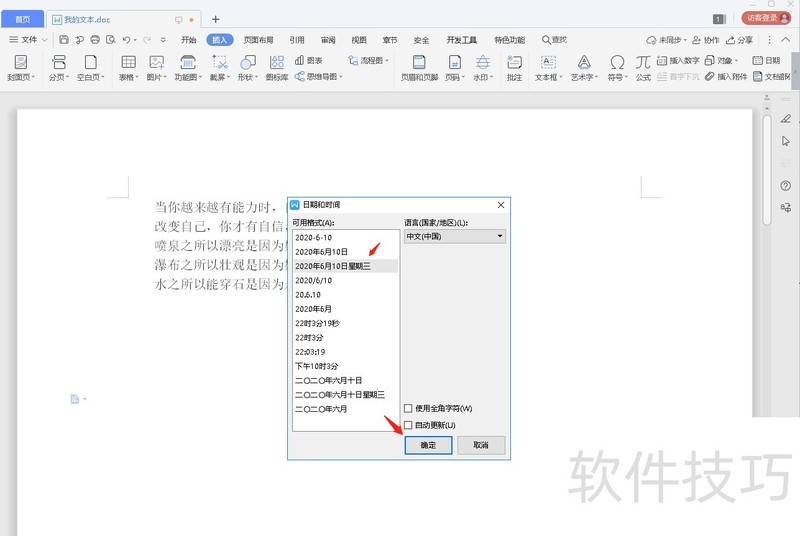Insert a 文本框 text box
Image resolution: width=800 pixels, height=536 pixels.
(x=548, y=62)
